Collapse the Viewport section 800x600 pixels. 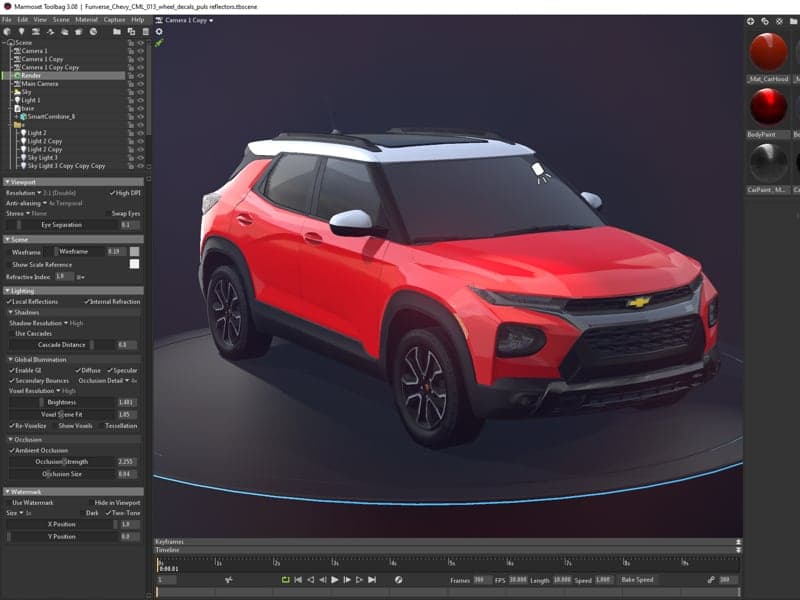73,182
